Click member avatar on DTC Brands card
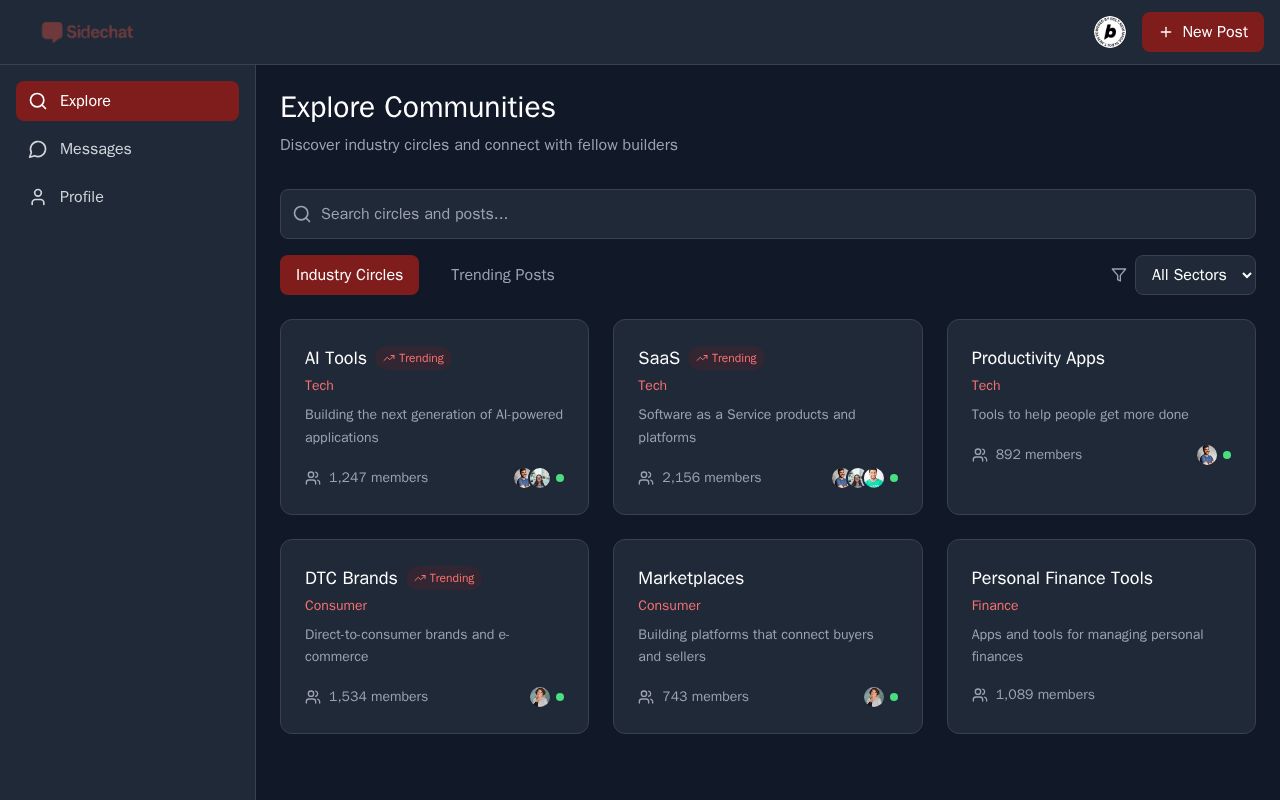Screen dimensions: 1280x800 click(x=540, y=697)
